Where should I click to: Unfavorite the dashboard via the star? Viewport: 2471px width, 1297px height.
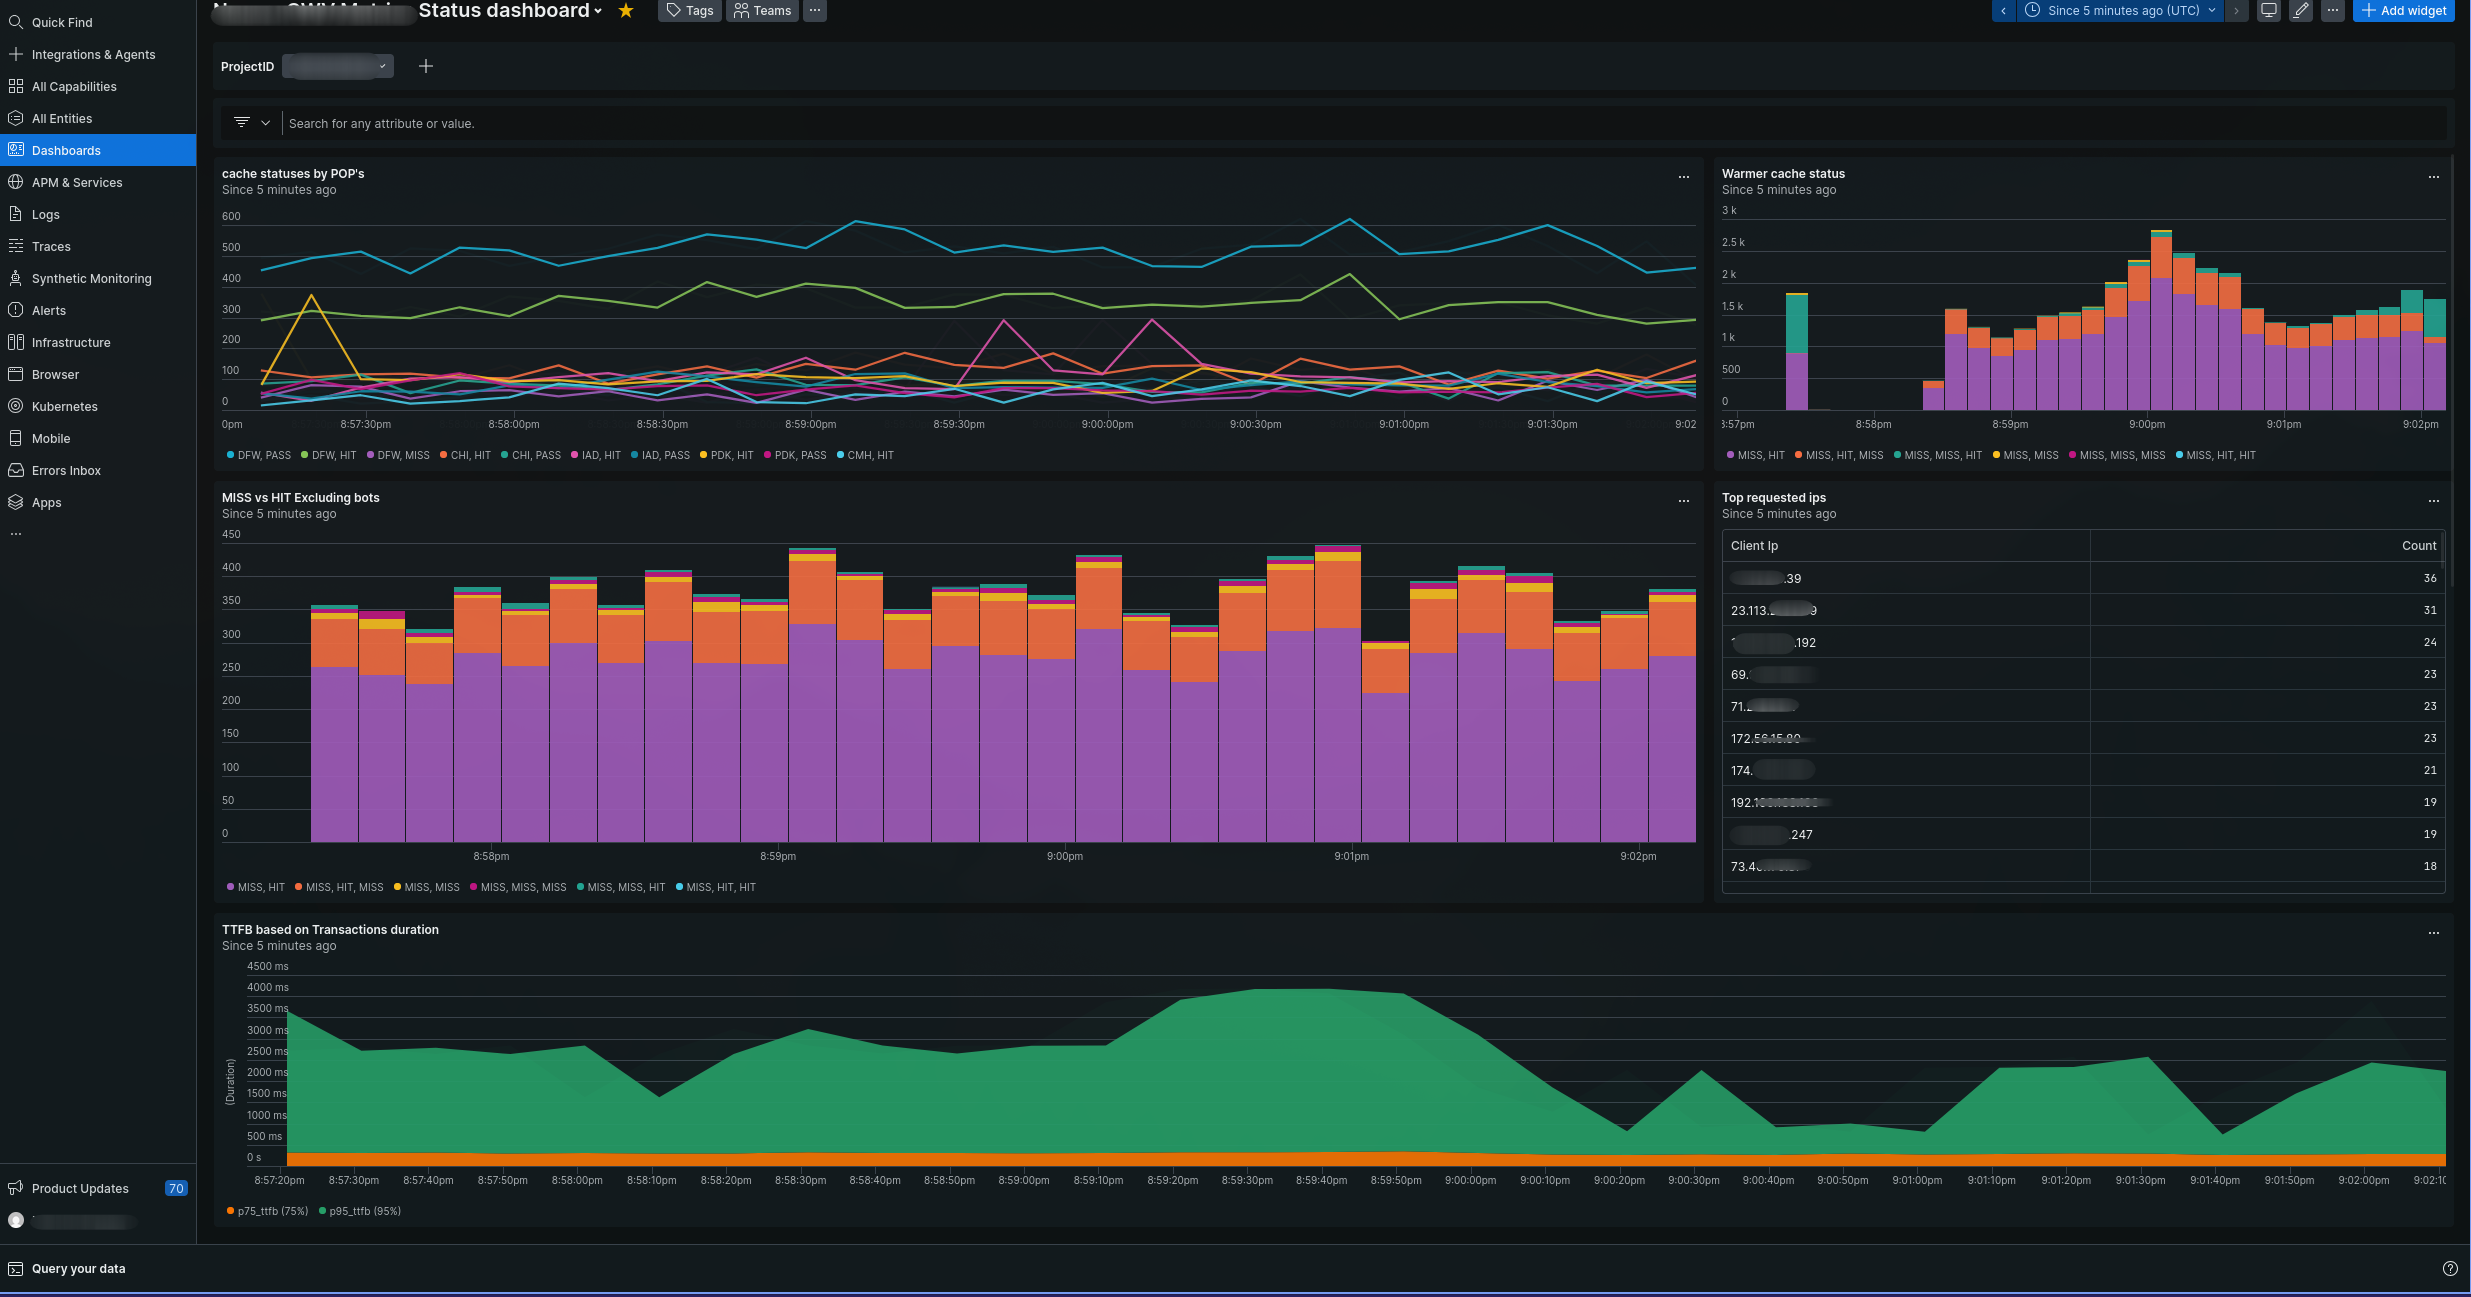[x=626, y=11]
